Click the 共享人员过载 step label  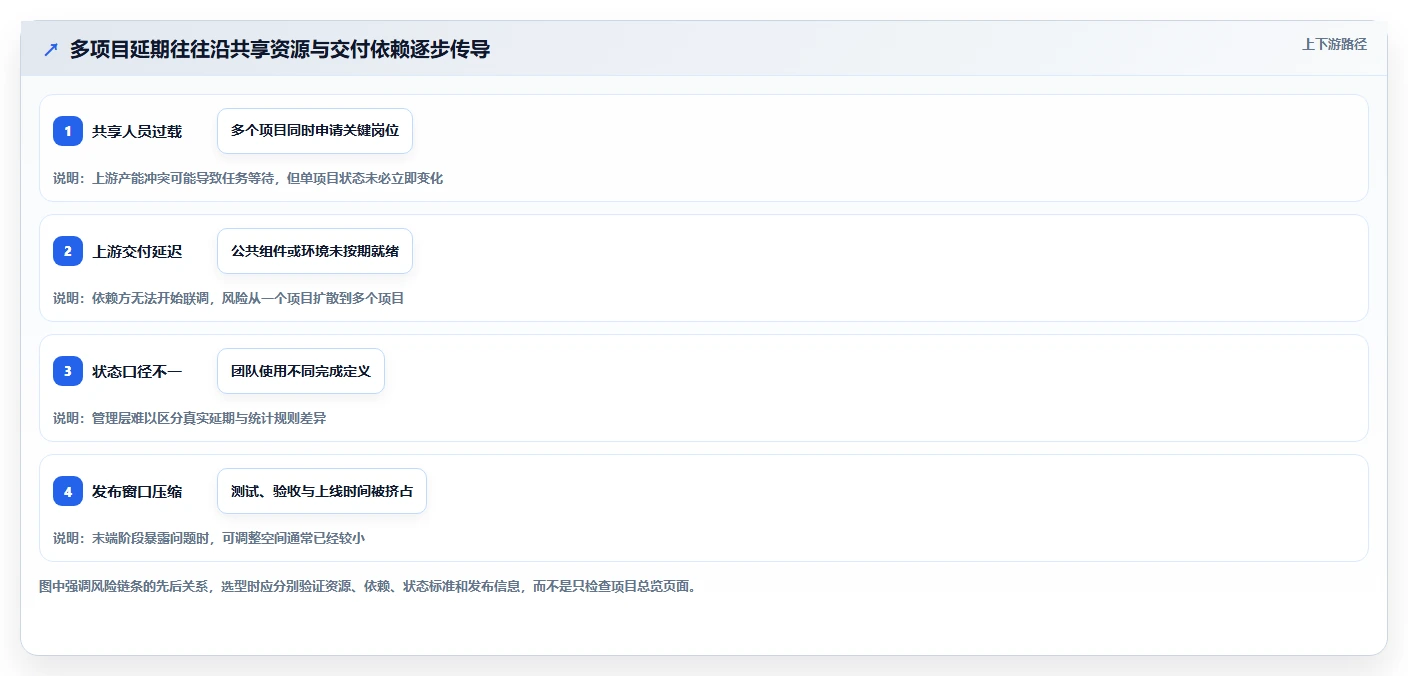click(x=137, y=131)
